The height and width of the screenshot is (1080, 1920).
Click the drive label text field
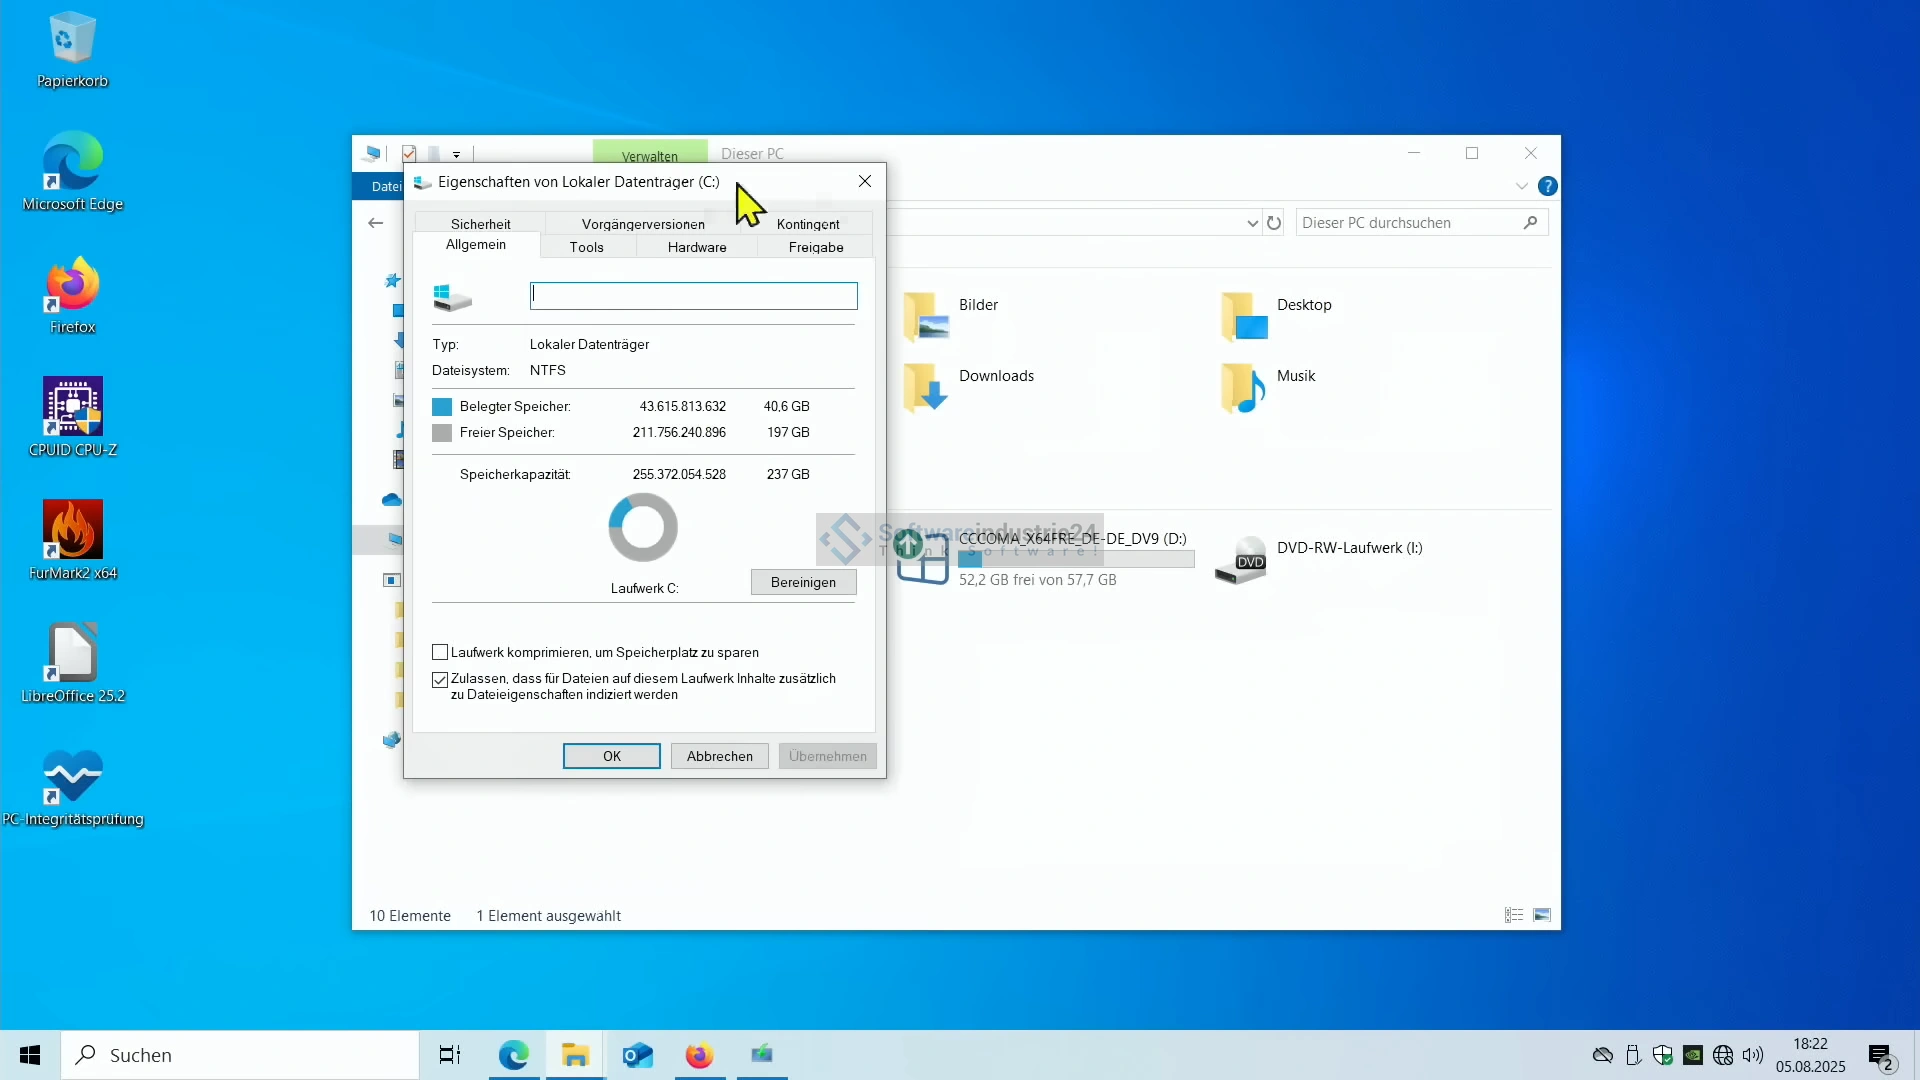pos(693,295)
